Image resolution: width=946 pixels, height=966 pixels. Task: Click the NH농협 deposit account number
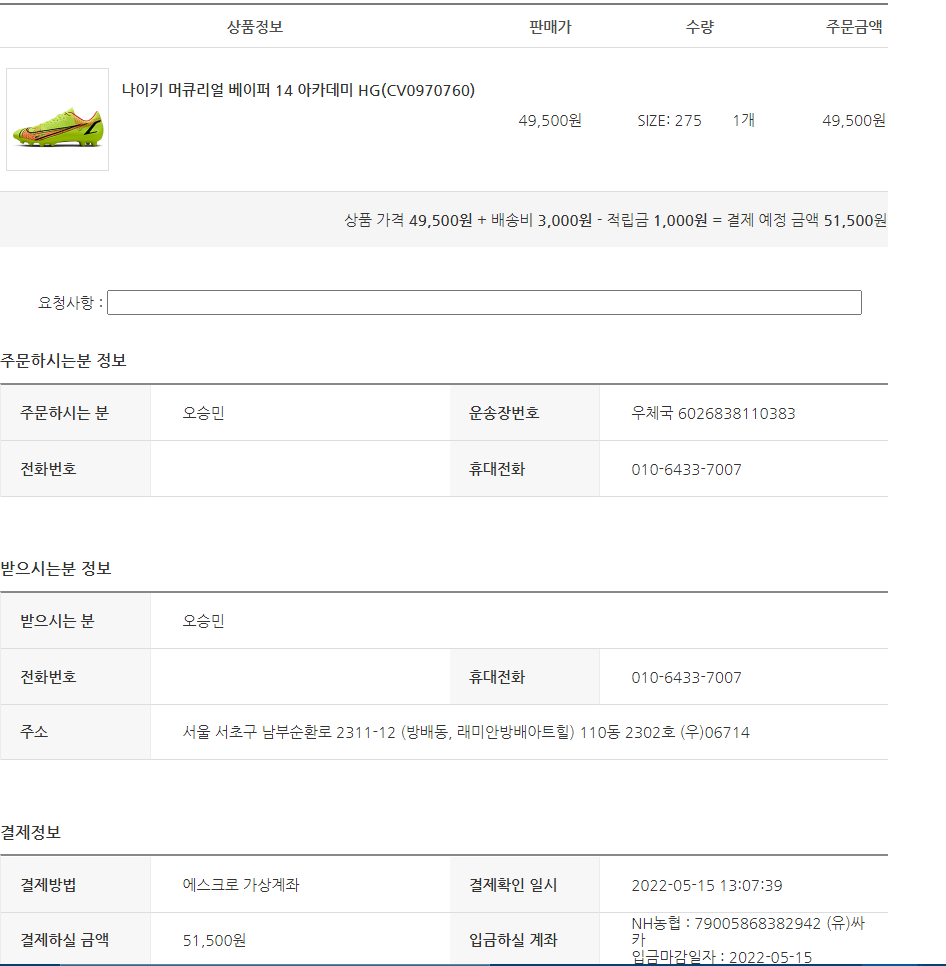758,923
